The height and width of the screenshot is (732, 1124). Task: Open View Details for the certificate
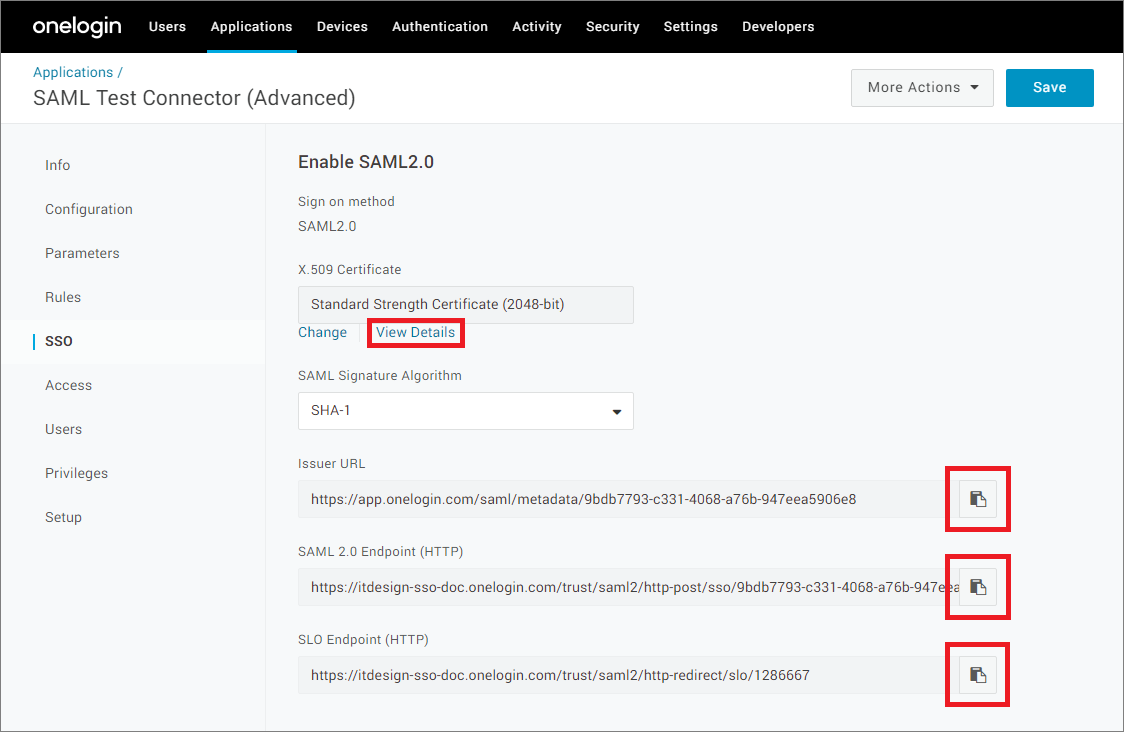(415, 333)
